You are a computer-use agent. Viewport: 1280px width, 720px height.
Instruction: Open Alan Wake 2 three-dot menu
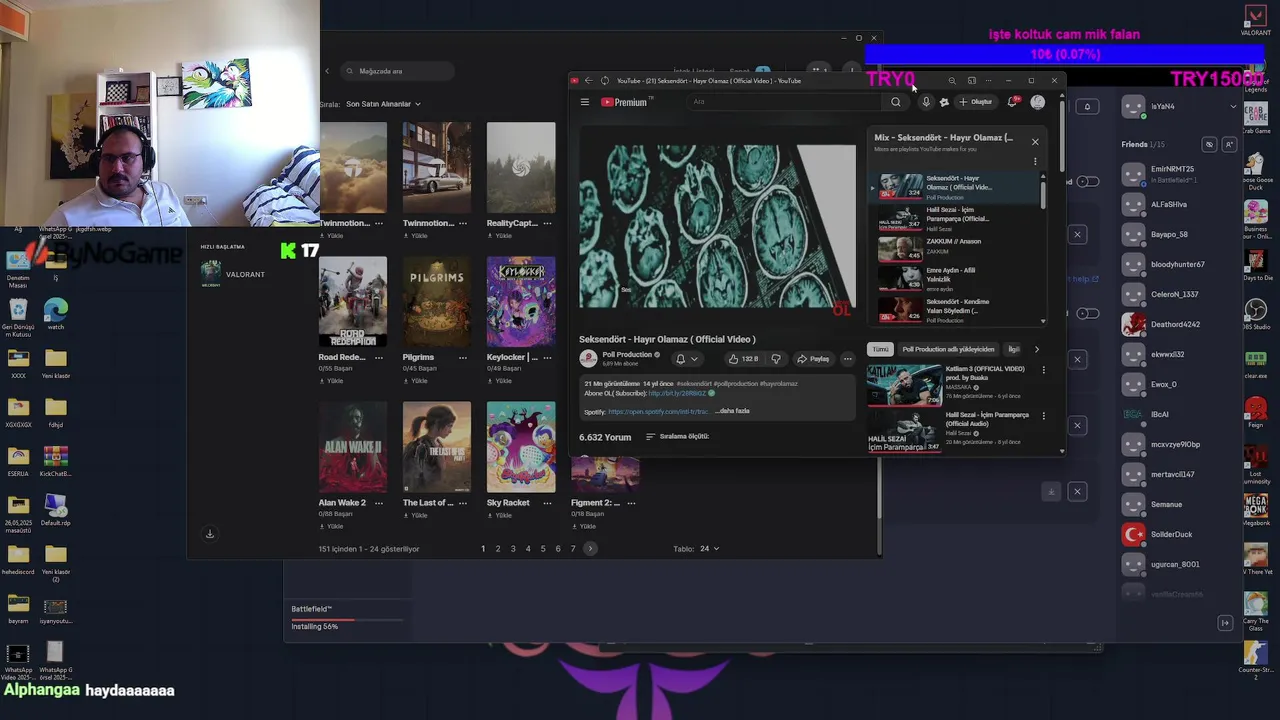pos(378,503)
